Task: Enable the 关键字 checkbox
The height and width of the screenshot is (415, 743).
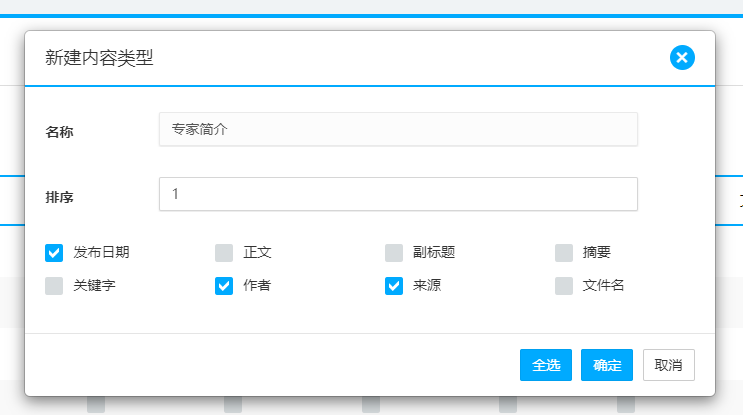Action: tap(55, 286)
